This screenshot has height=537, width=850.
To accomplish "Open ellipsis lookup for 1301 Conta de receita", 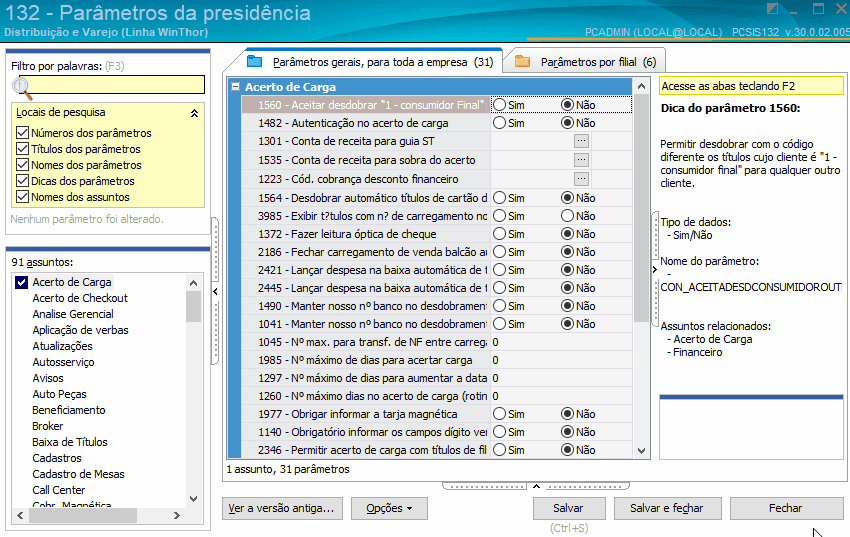I will pos(581,141).
